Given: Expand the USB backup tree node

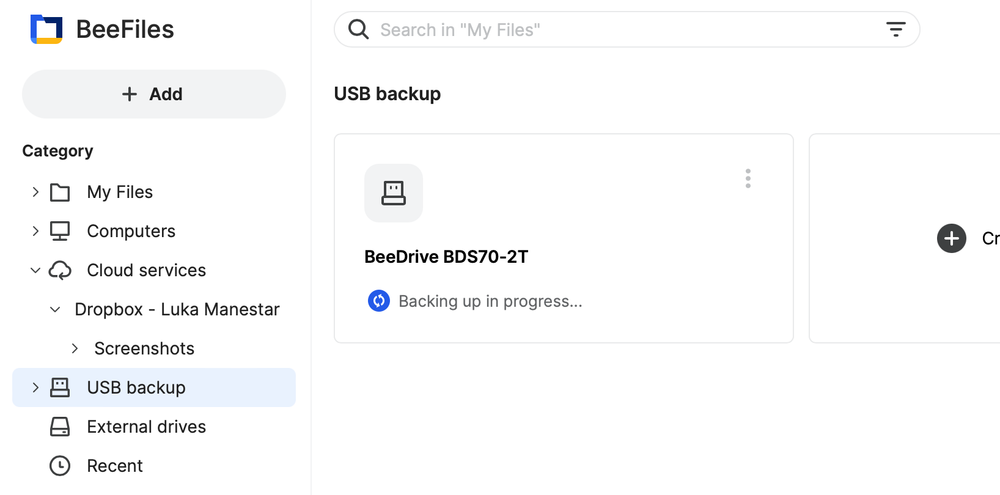Looking at the screenshot, I should (x=36, y=387).
